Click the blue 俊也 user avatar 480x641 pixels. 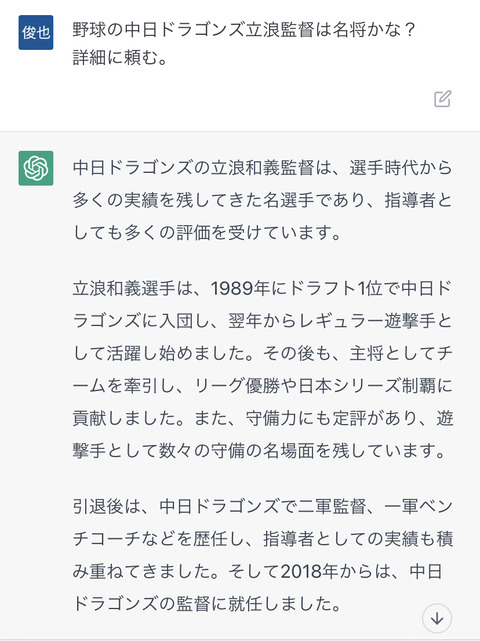[x=36, y=32]
